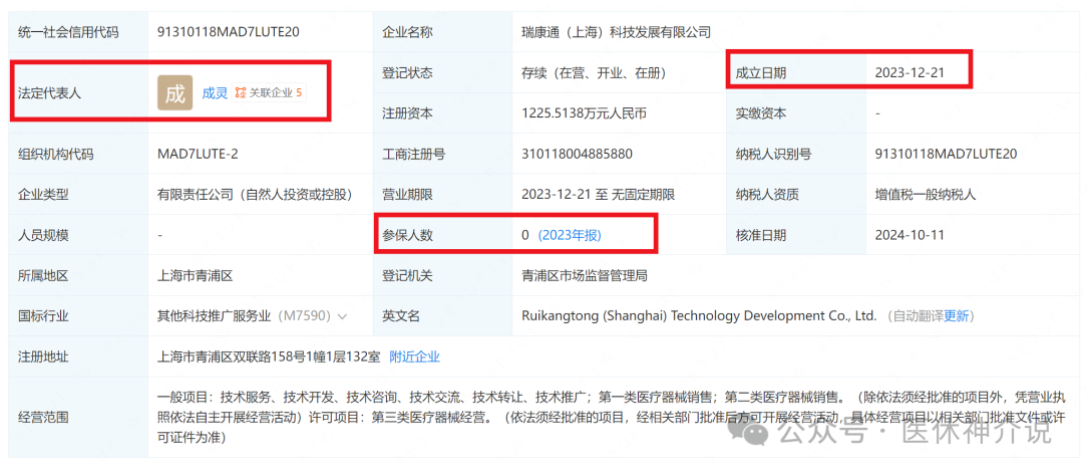Image resolution: width=1089 pixels, height=463 pixels.
Task: Click the 组织机构代码 label cell
Action: pos(78,154)
